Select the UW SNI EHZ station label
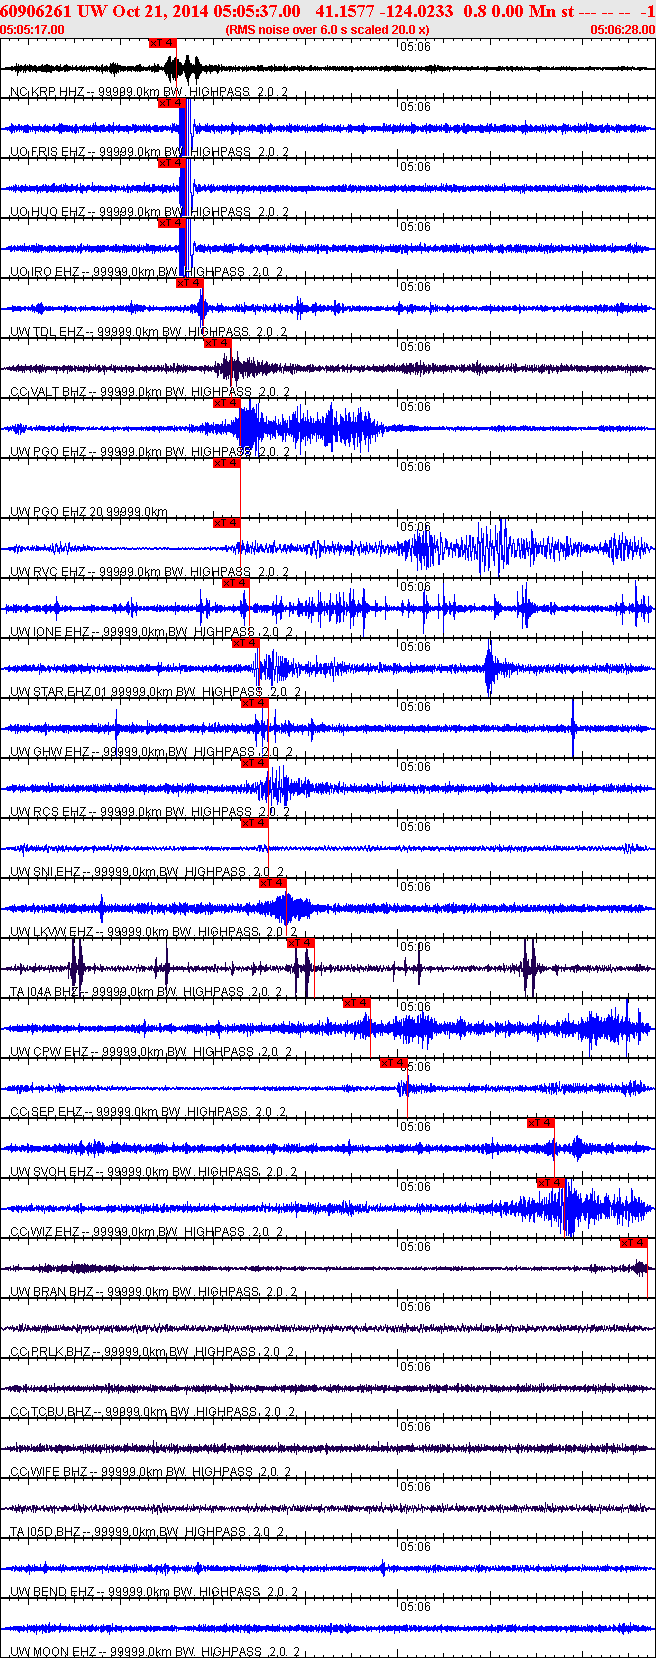 (147, 872)
